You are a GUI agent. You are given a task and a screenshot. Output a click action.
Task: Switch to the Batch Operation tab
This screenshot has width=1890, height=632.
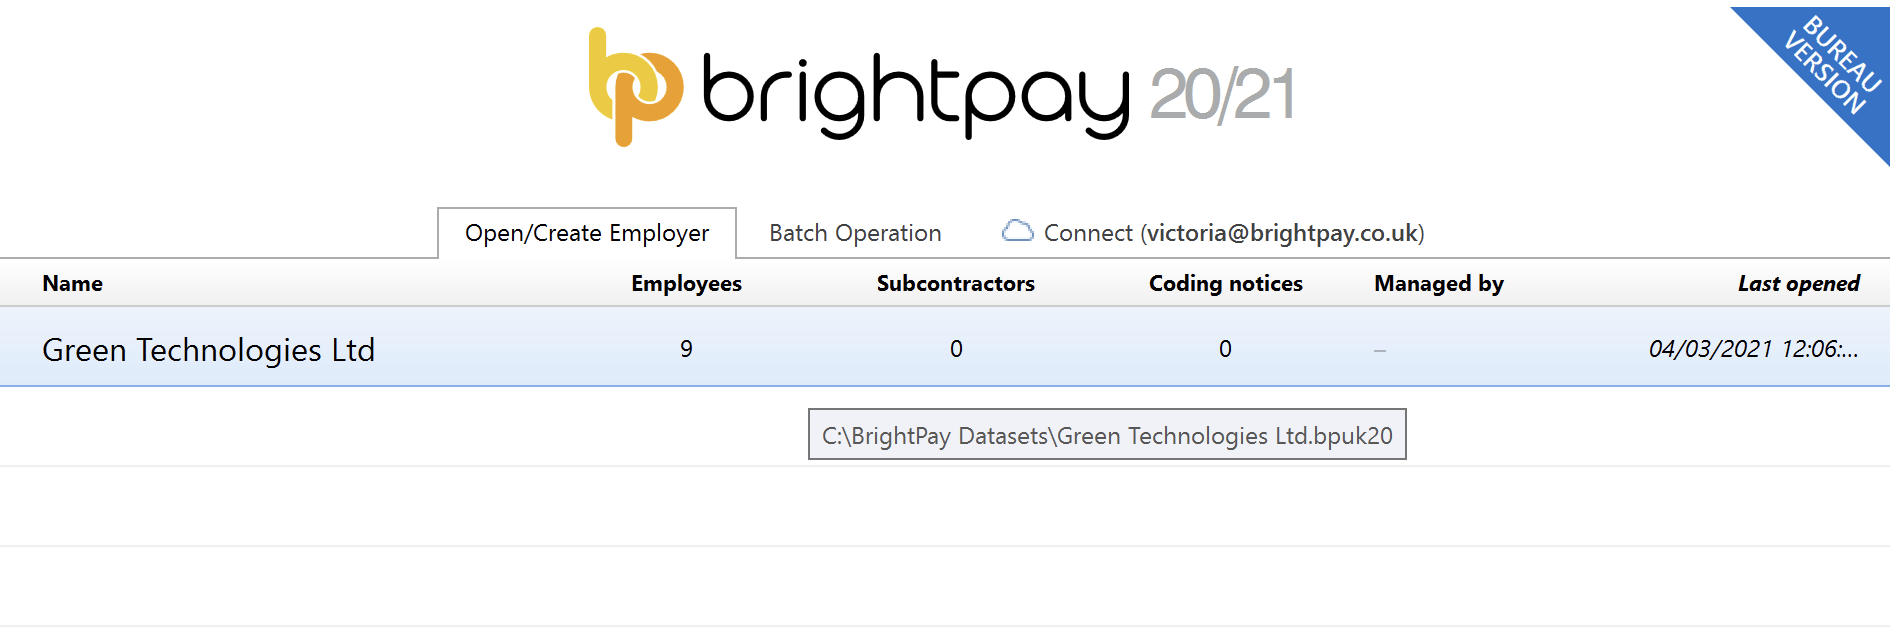[855, 233]
